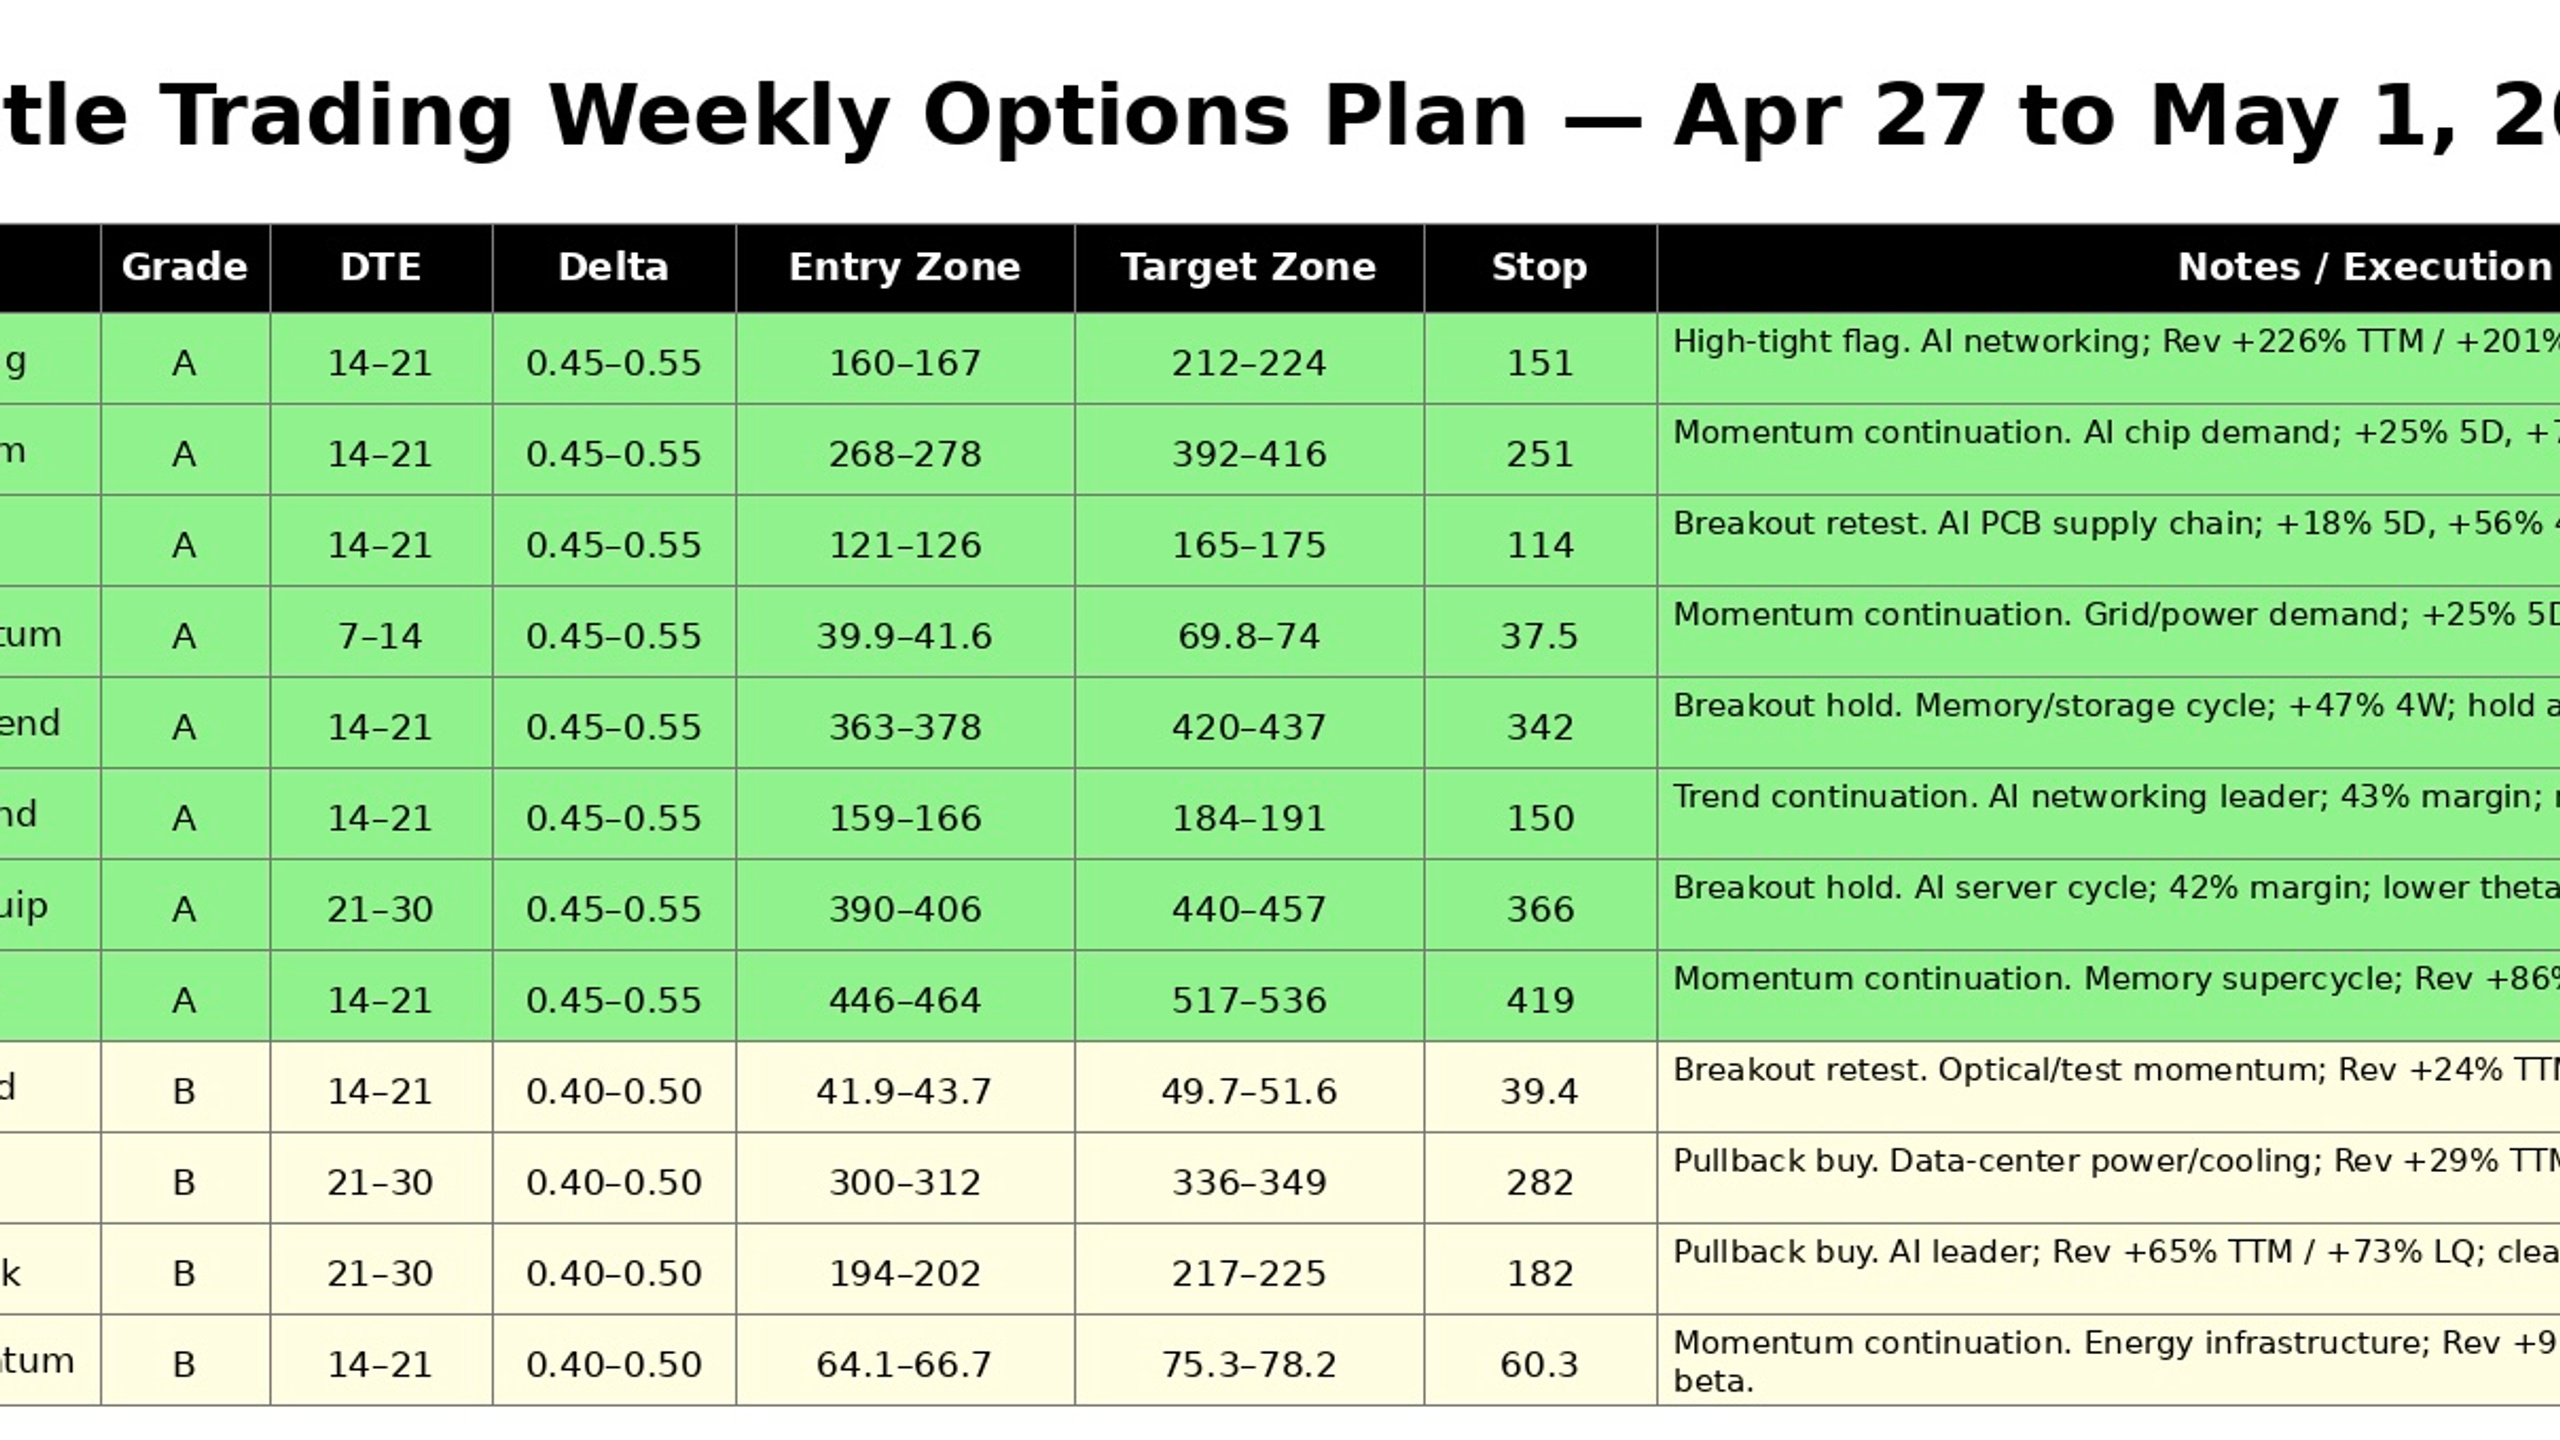
Task: Click the Entry Zone header
Action: click(x=905, y=268)
